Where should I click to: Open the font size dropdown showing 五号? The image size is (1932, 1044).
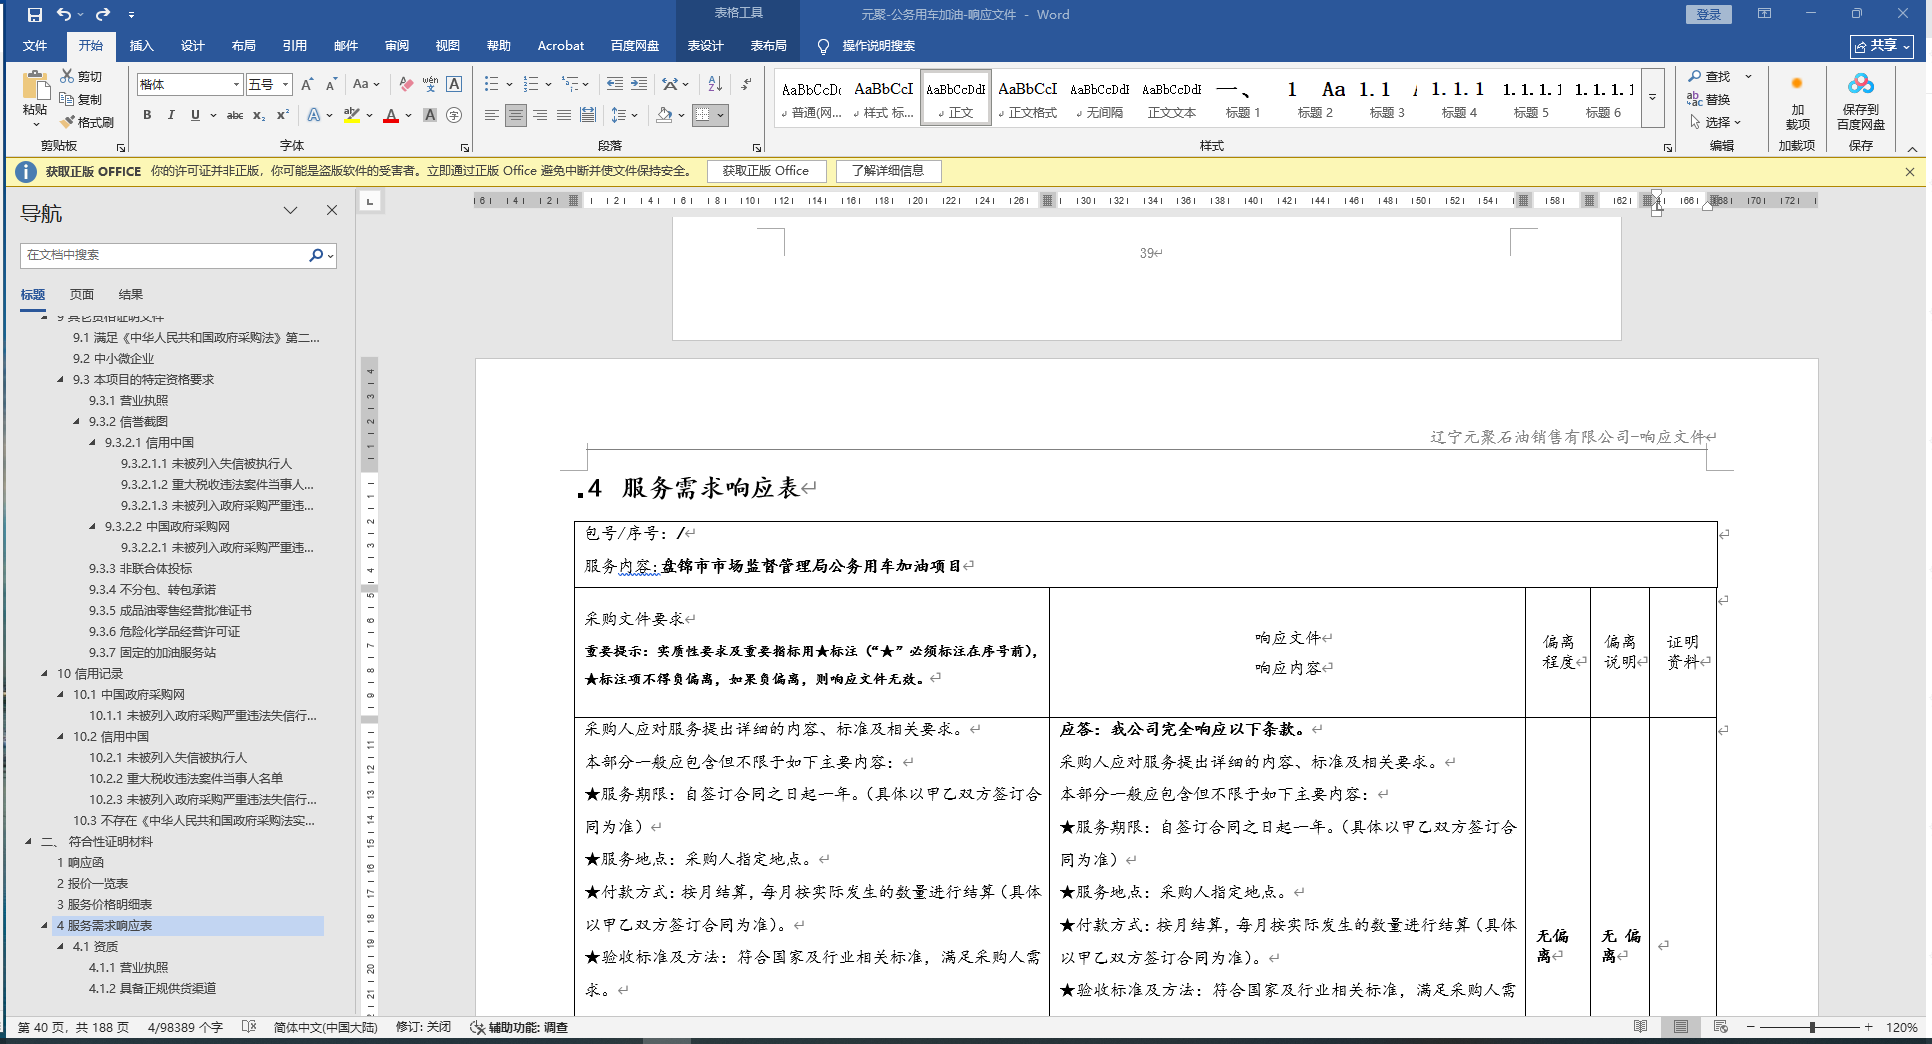click(x=285, y=85)
